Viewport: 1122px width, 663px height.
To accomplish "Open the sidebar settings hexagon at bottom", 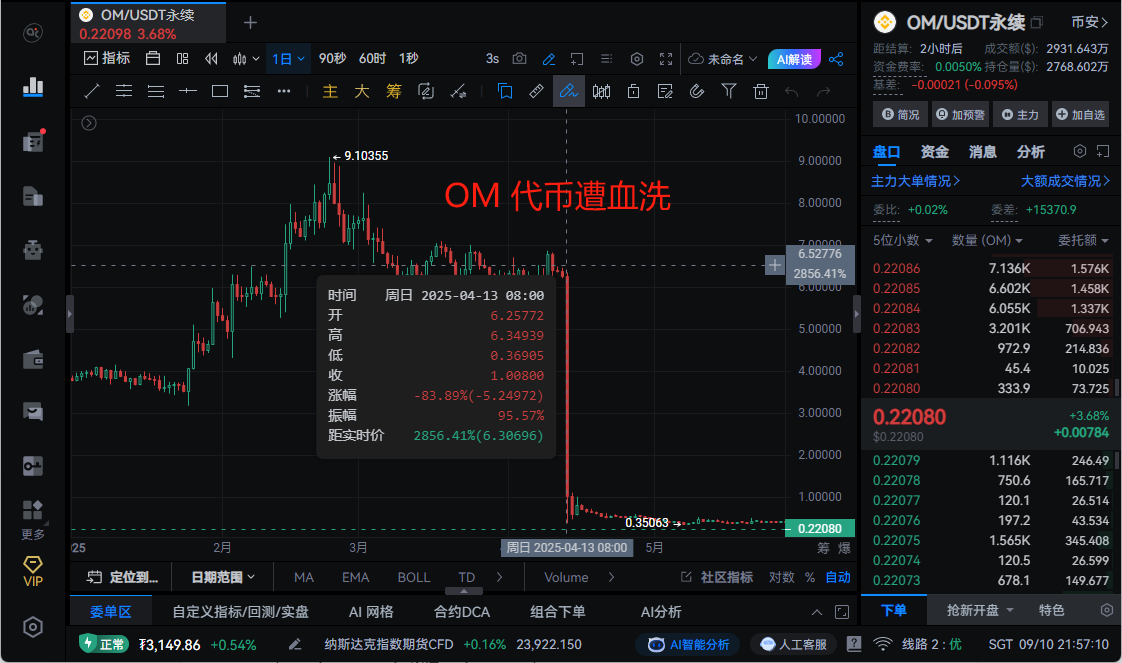I will click(x=33, y=627).
